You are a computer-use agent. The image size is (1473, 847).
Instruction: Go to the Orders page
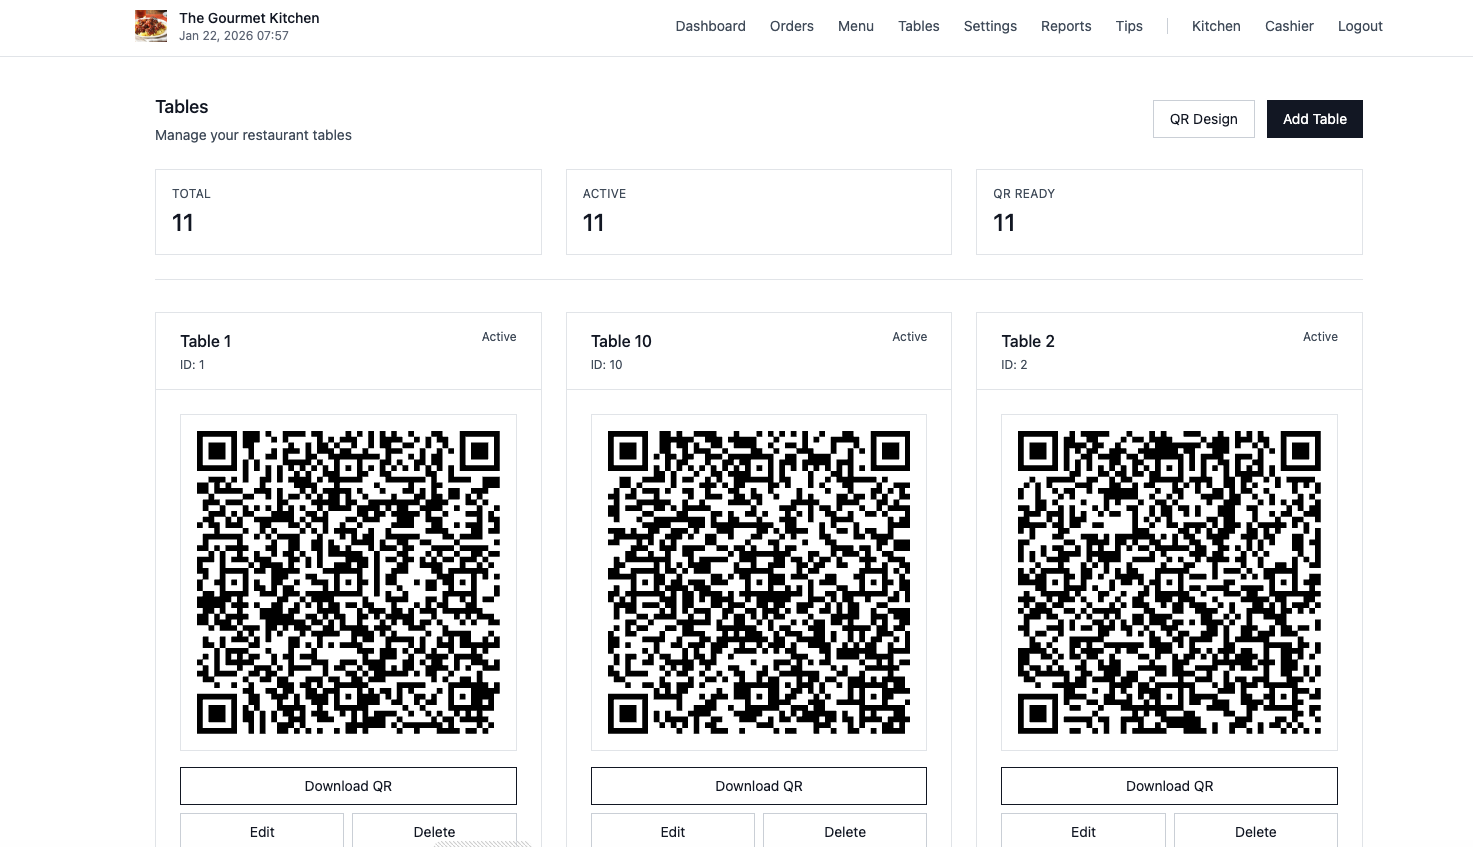click(791, 26)
